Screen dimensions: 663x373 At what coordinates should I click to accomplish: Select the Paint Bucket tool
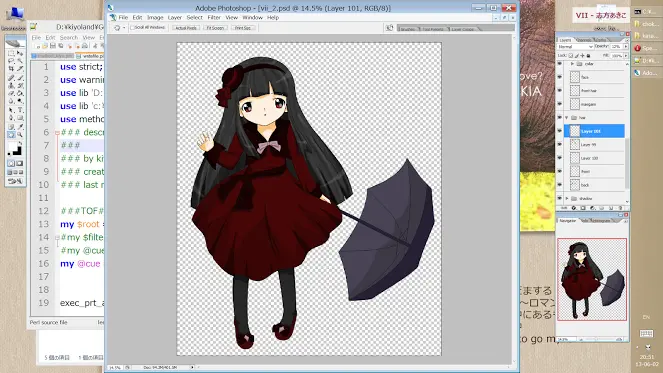pyautogui.click(x=20, y=93)
